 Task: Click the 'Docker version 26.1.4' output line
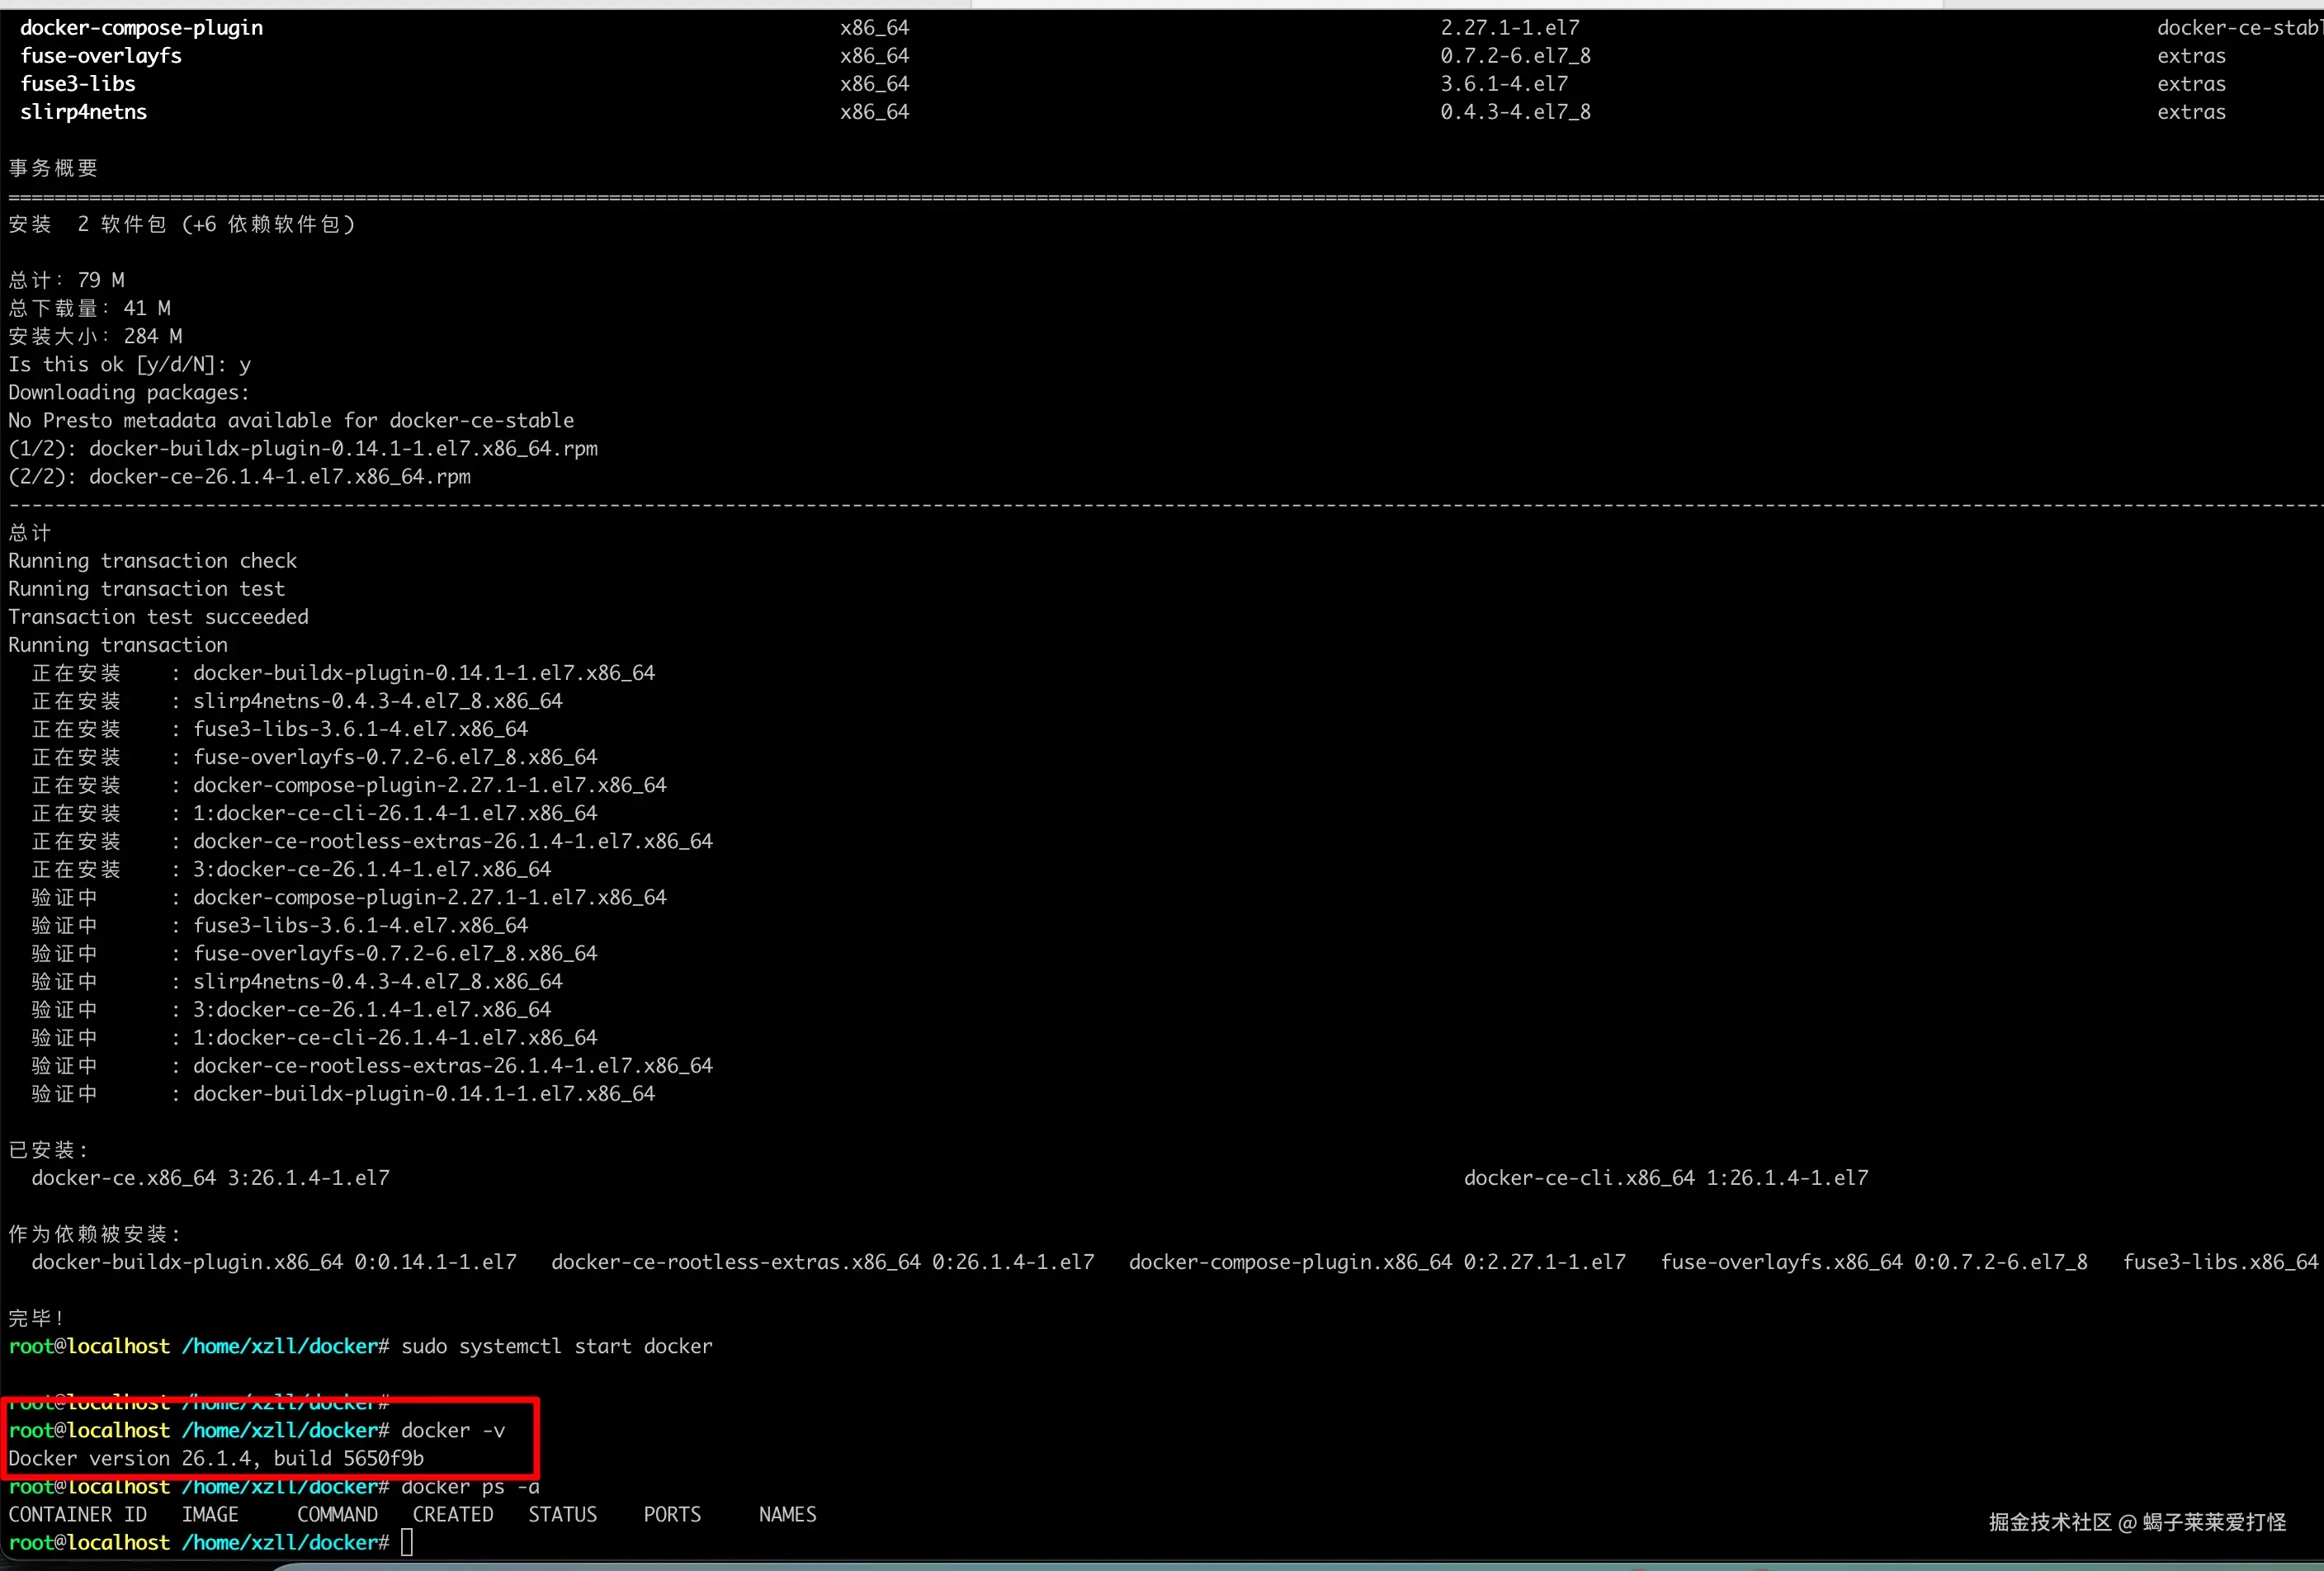[x=216, y=1458]
